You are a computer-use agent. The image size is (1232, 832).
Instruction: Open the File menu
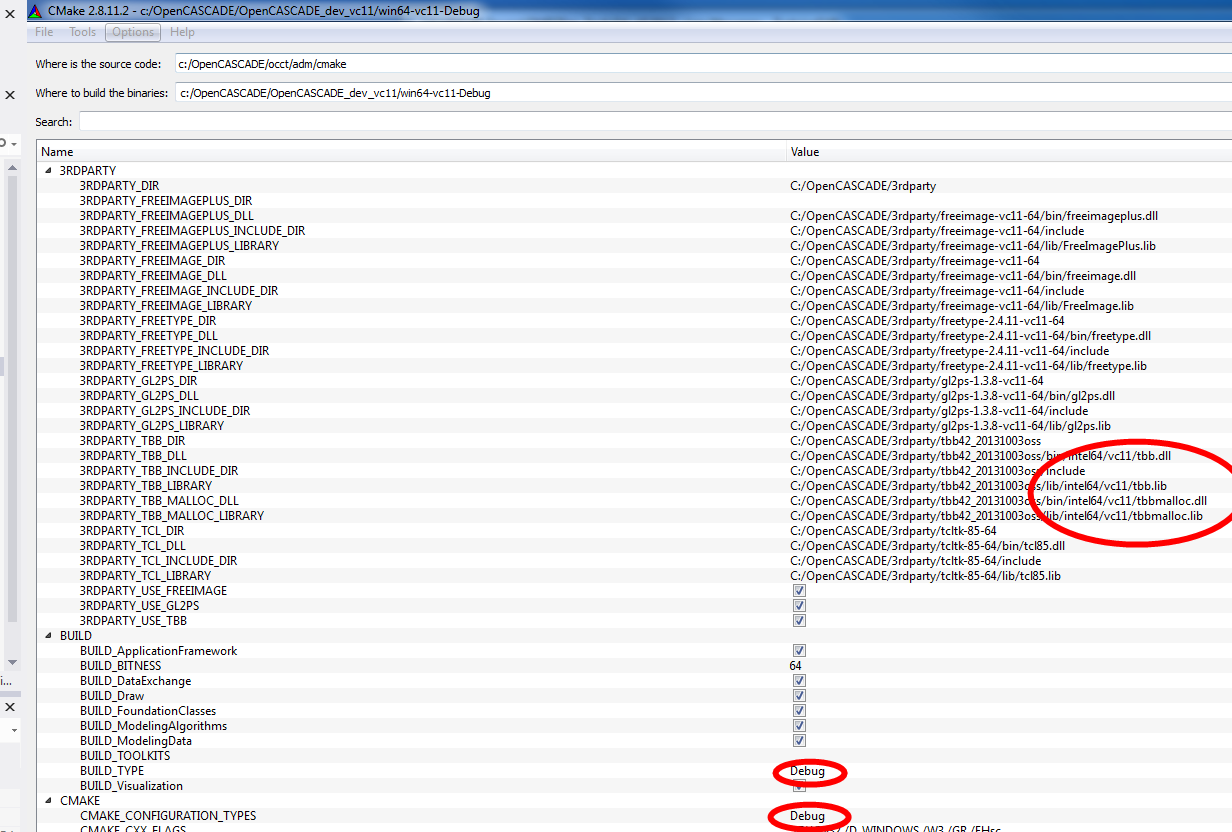point(44,32)
